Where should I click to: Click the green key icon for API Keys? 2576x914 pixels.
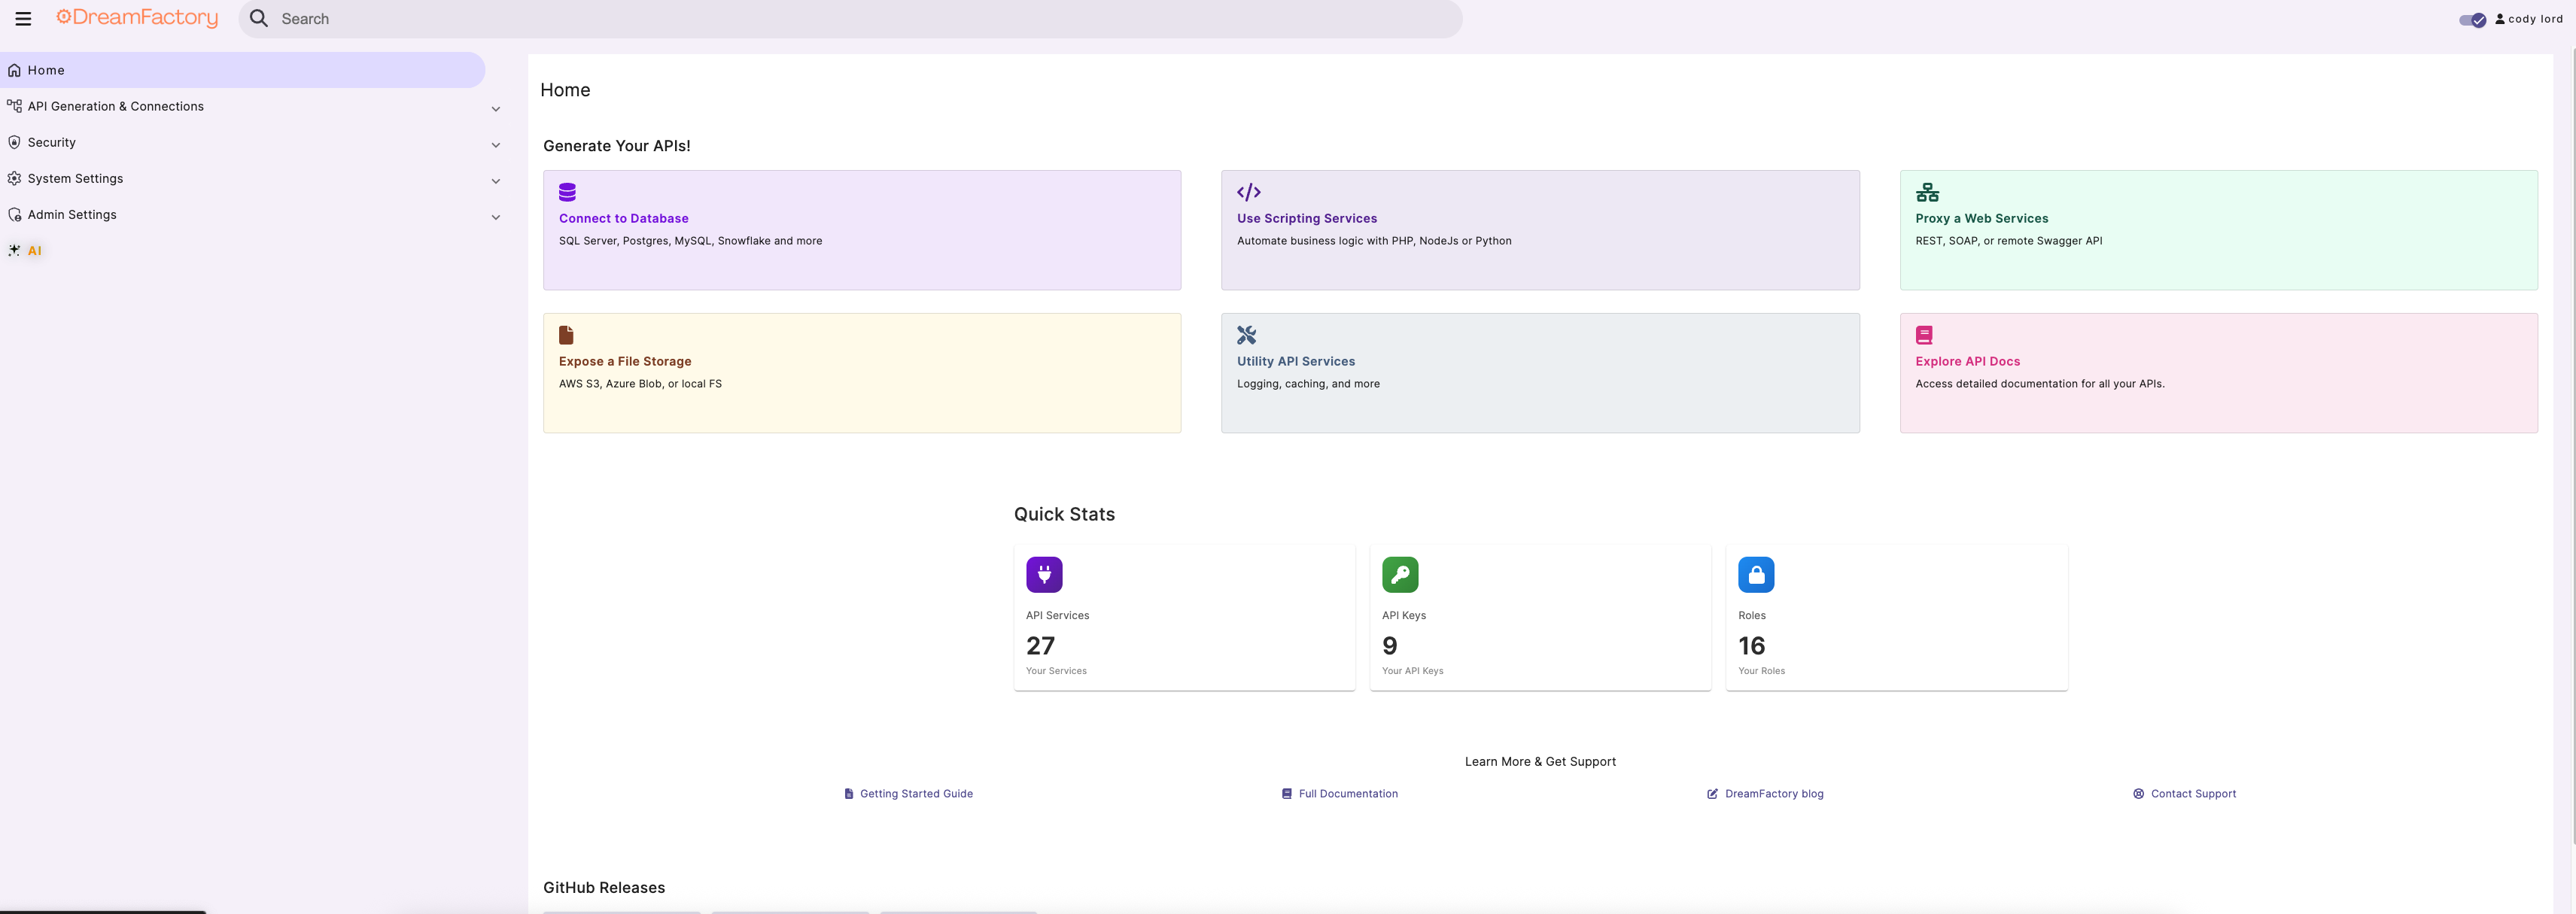point(1400,575)
